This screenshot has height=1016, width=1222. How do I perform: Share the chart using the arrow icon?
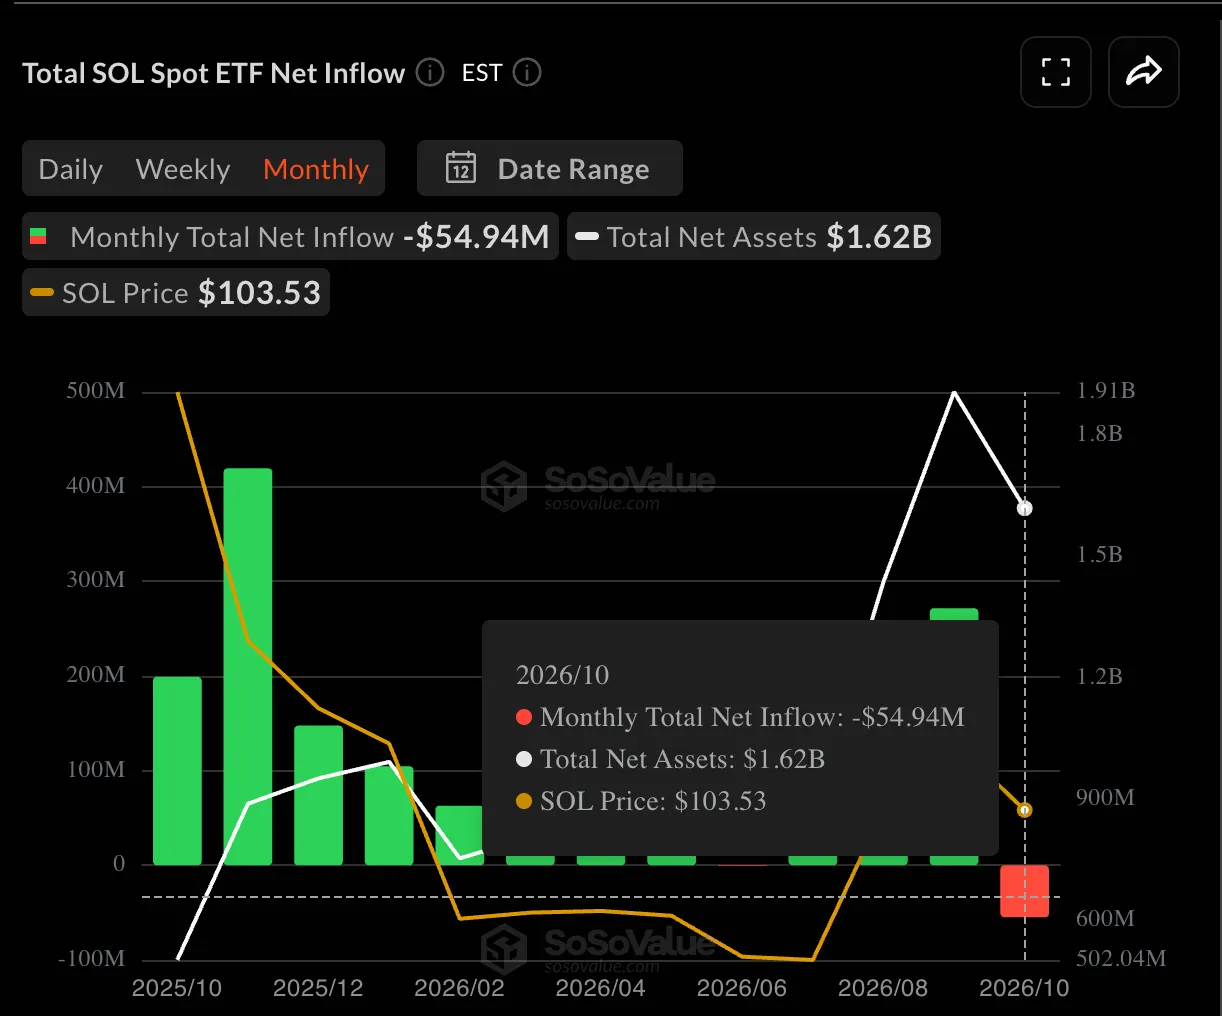click(x=1144, y=72)
